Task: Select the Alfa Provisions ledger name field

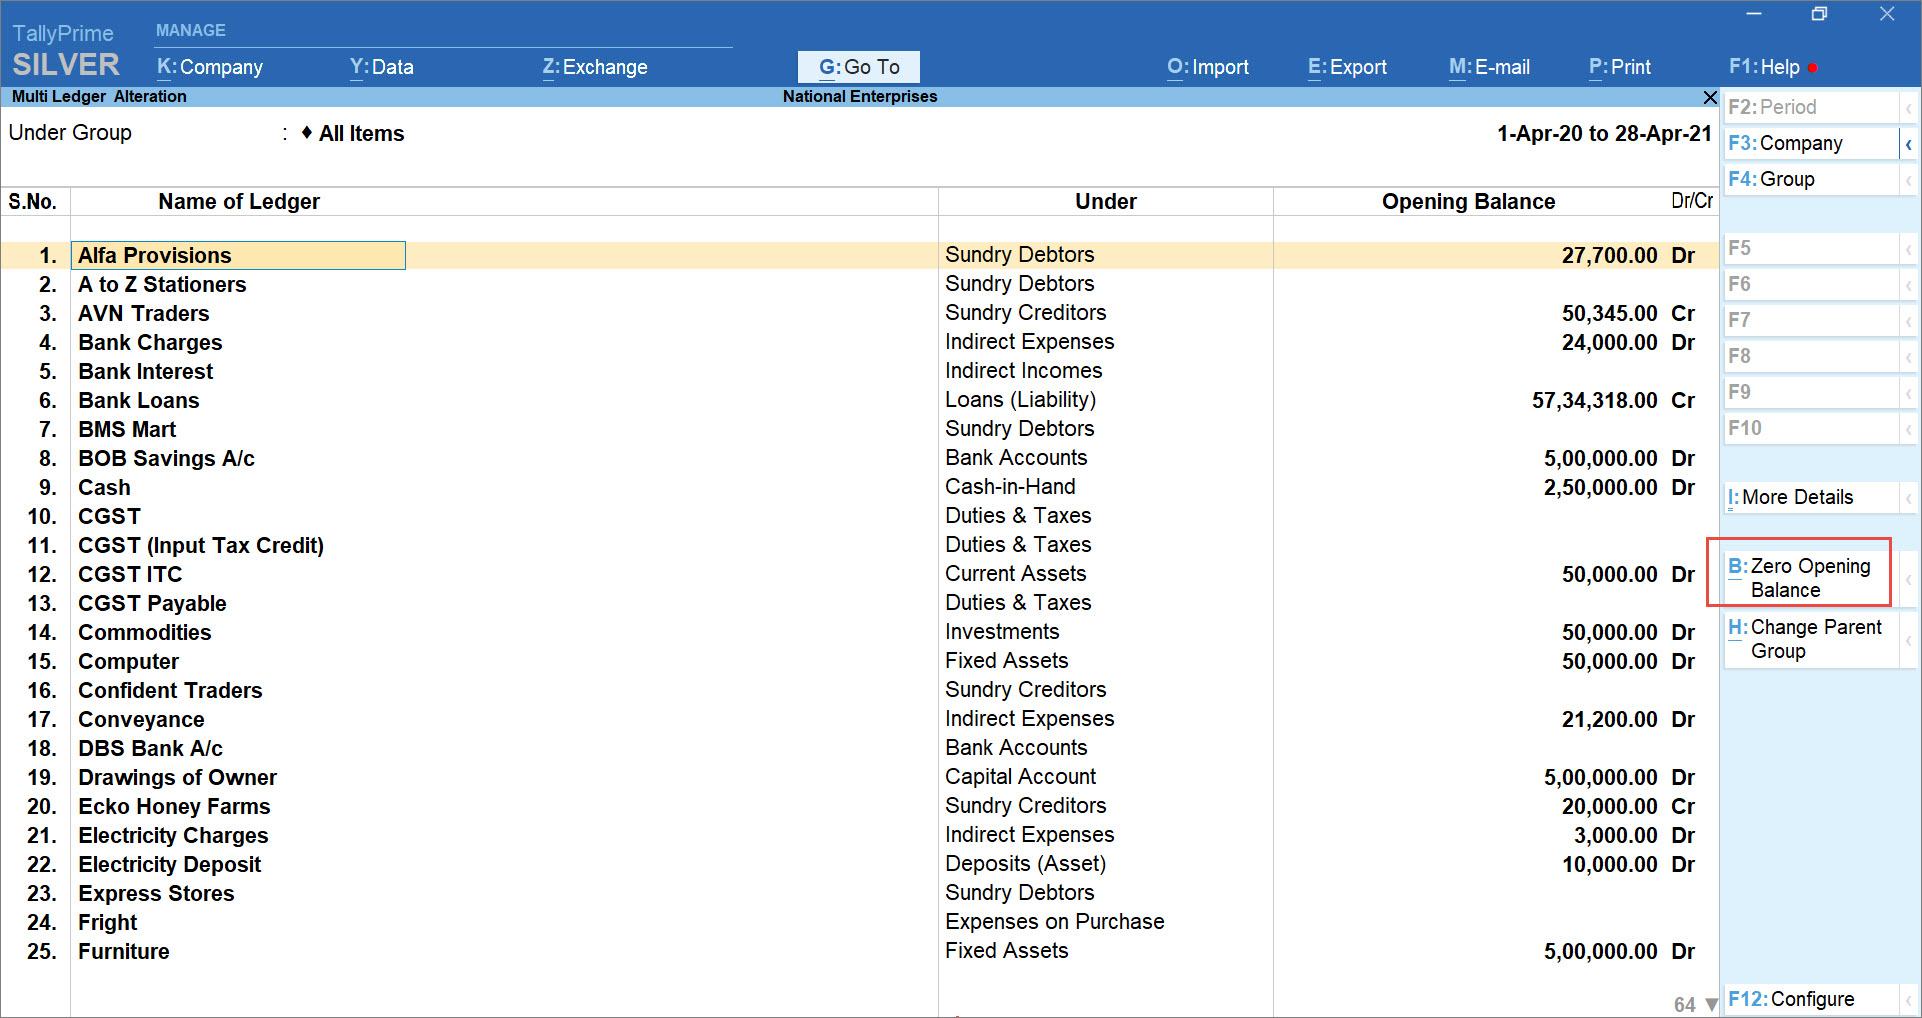Action: pos(239,256)
